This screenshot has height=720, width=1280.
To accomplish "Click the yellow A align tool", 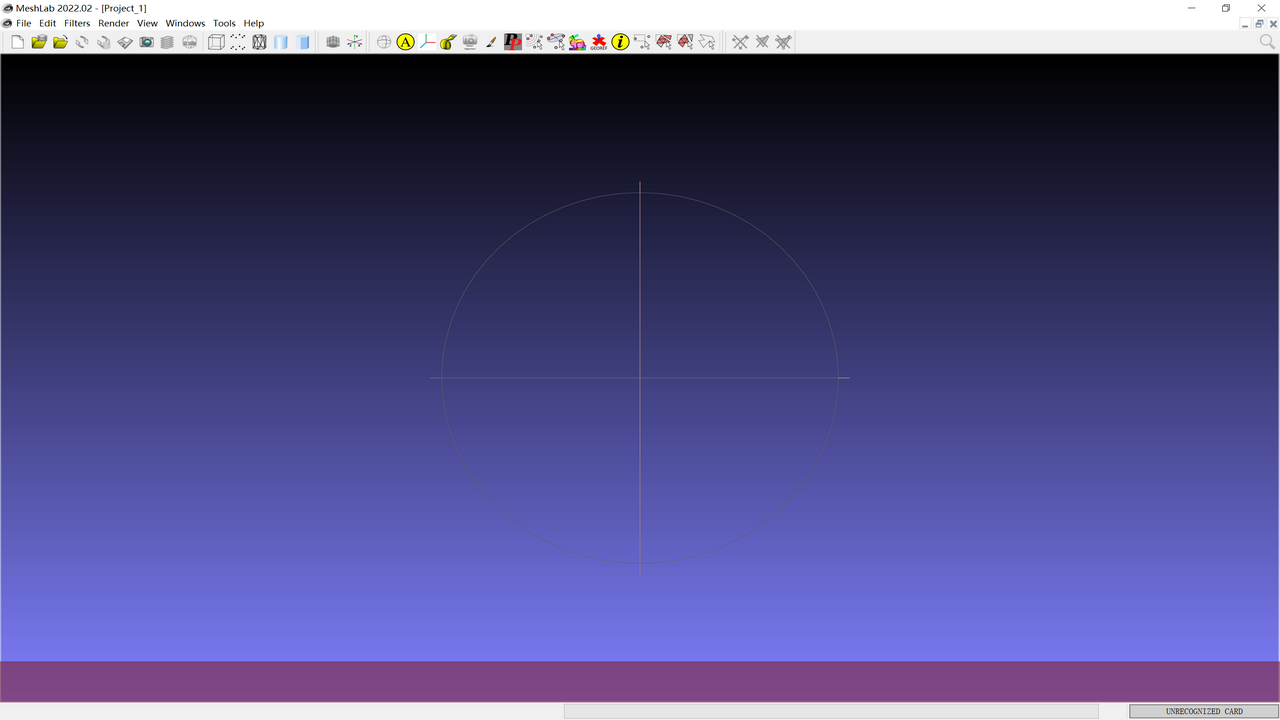I will [x=405, y=42].
